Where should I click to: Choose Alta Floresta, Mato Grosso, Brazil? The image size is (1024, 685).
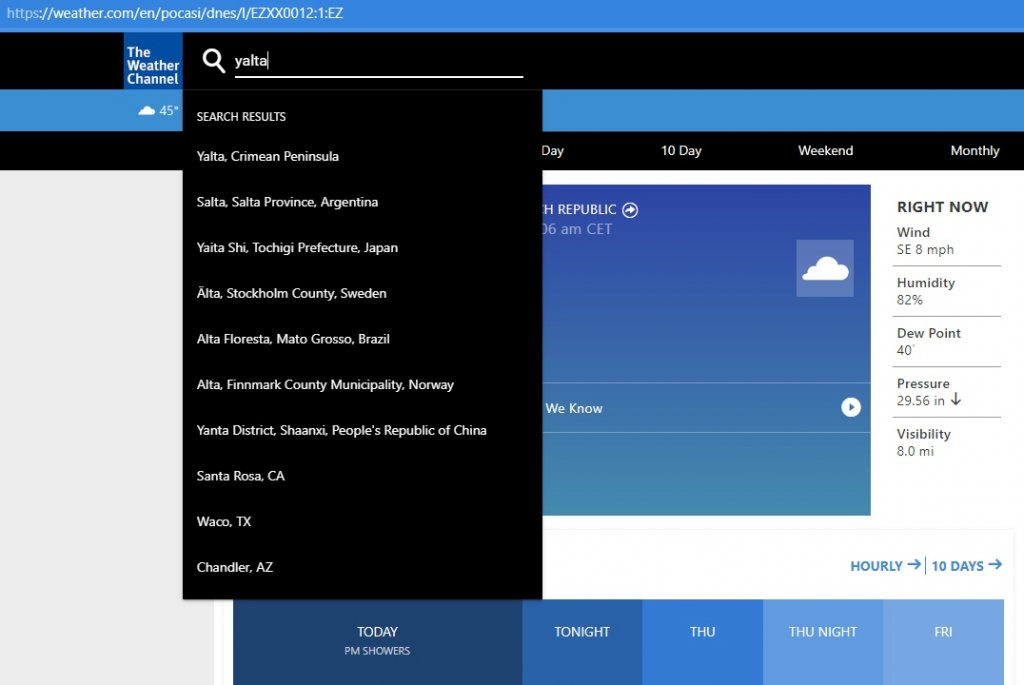pos(293,339)
